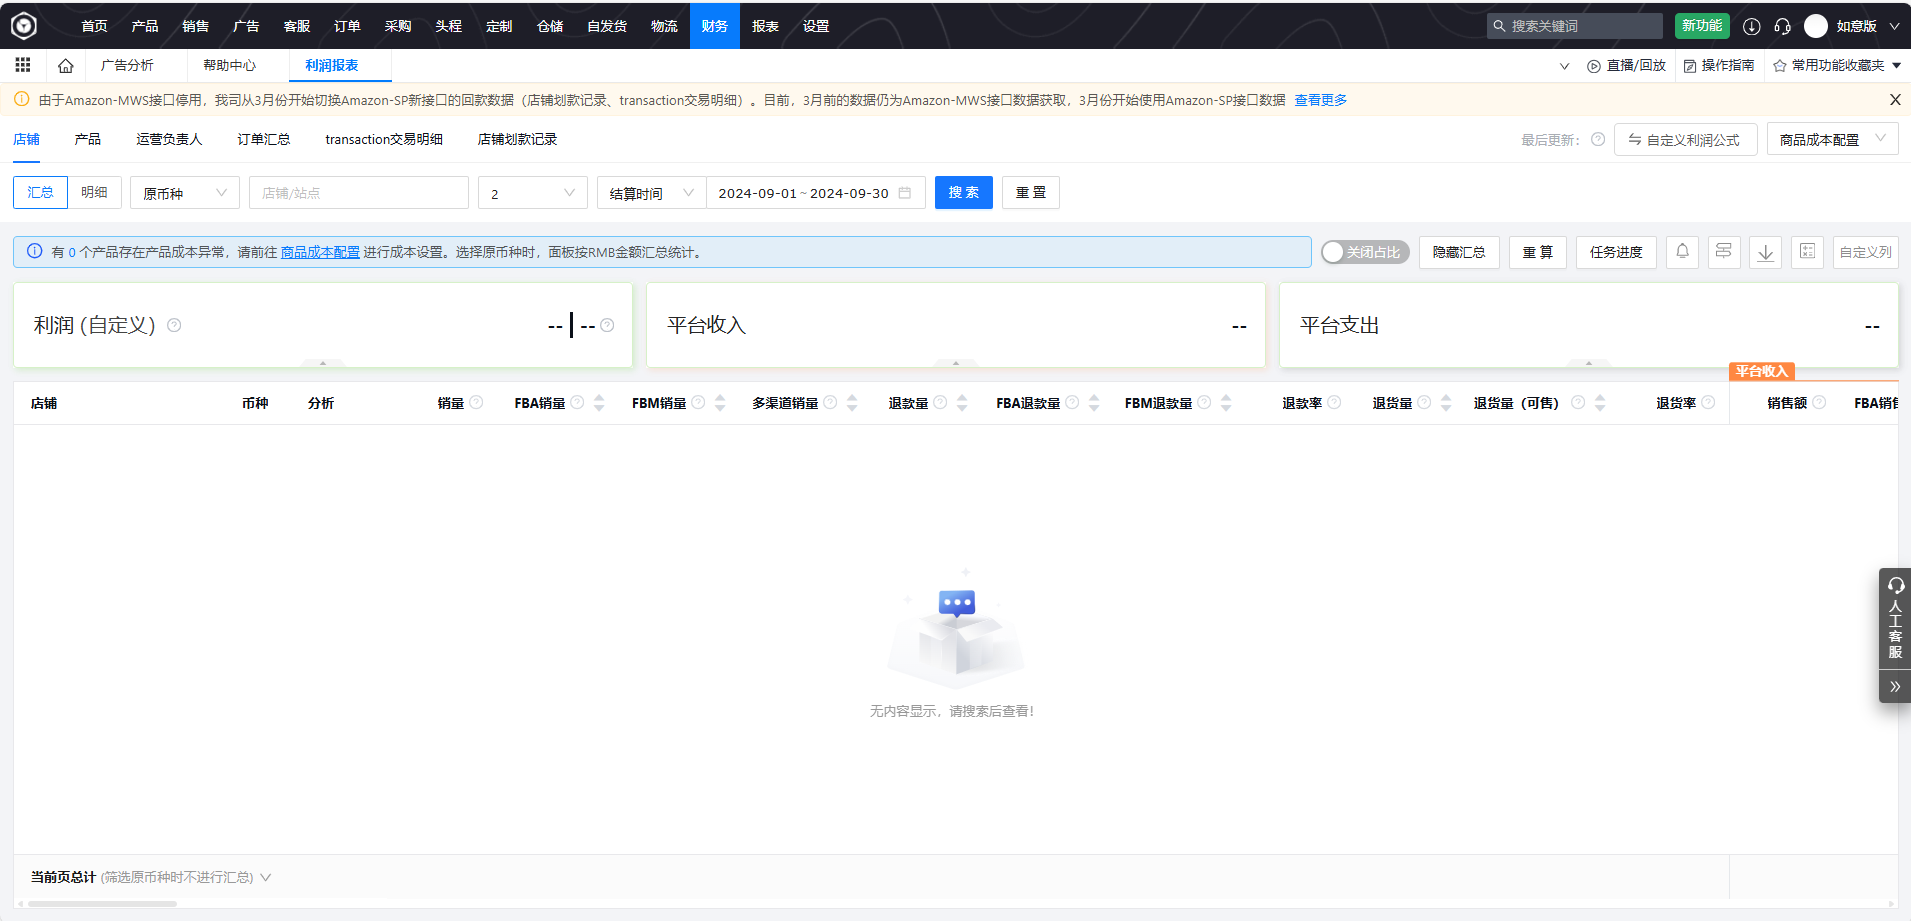Click the 重置 button
Screen dimensions: 1911x921
pos(1030,192)
